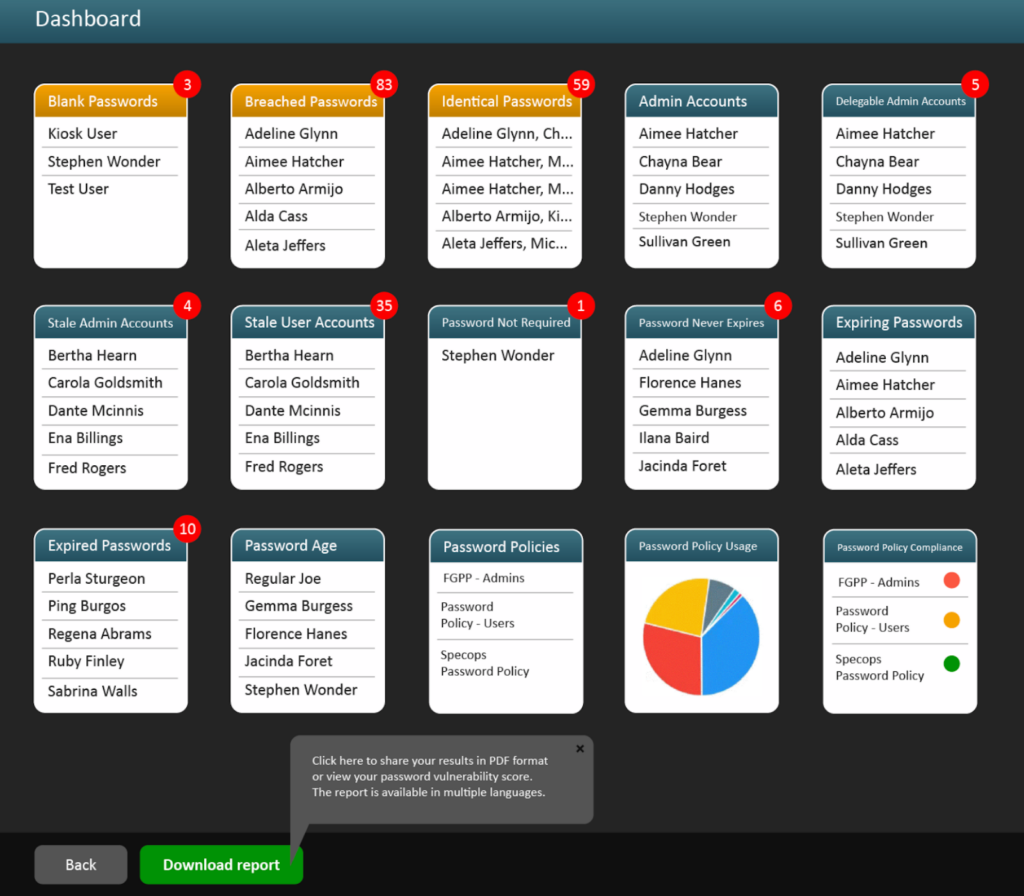Click the Blank Passwords count badge
Image resolution: width=1024 pixels, height=896 pixels.
tap(187, 85)
